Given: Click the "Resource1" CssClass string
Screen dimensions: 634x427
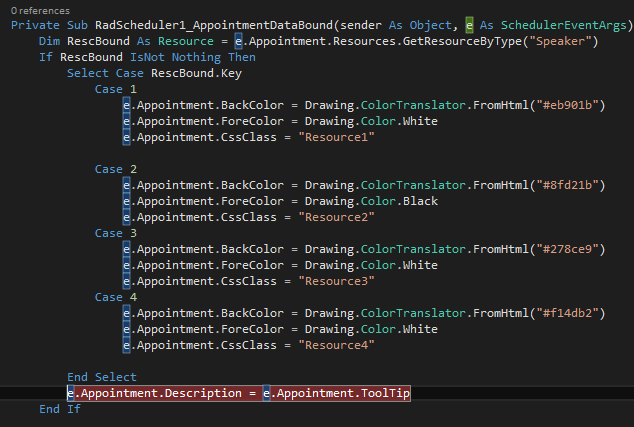Looking at the screenshot, I should tap(337, 137).
